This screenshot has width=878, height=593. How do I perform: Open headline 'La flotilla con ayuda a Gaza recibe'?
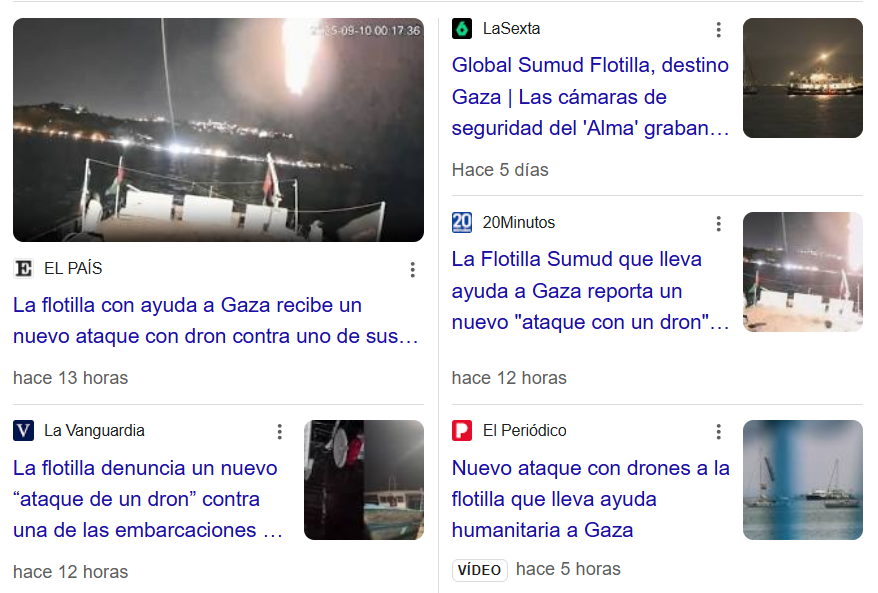click(216, 320)
